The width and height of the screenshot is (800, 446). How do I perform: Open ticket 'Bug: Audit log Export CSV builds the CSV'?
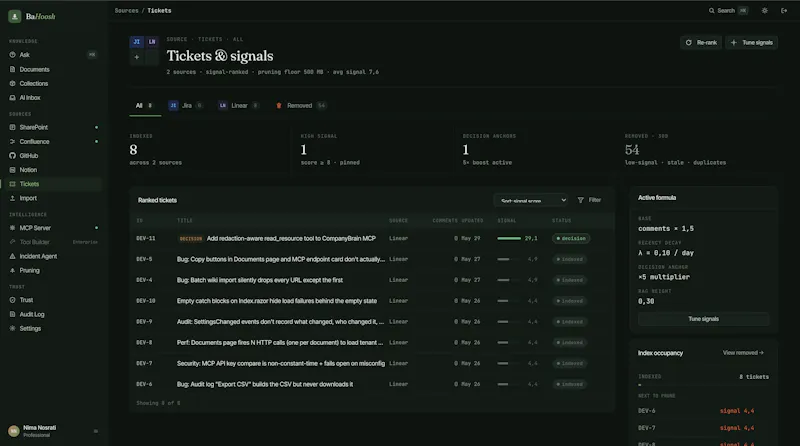[265, 384]
